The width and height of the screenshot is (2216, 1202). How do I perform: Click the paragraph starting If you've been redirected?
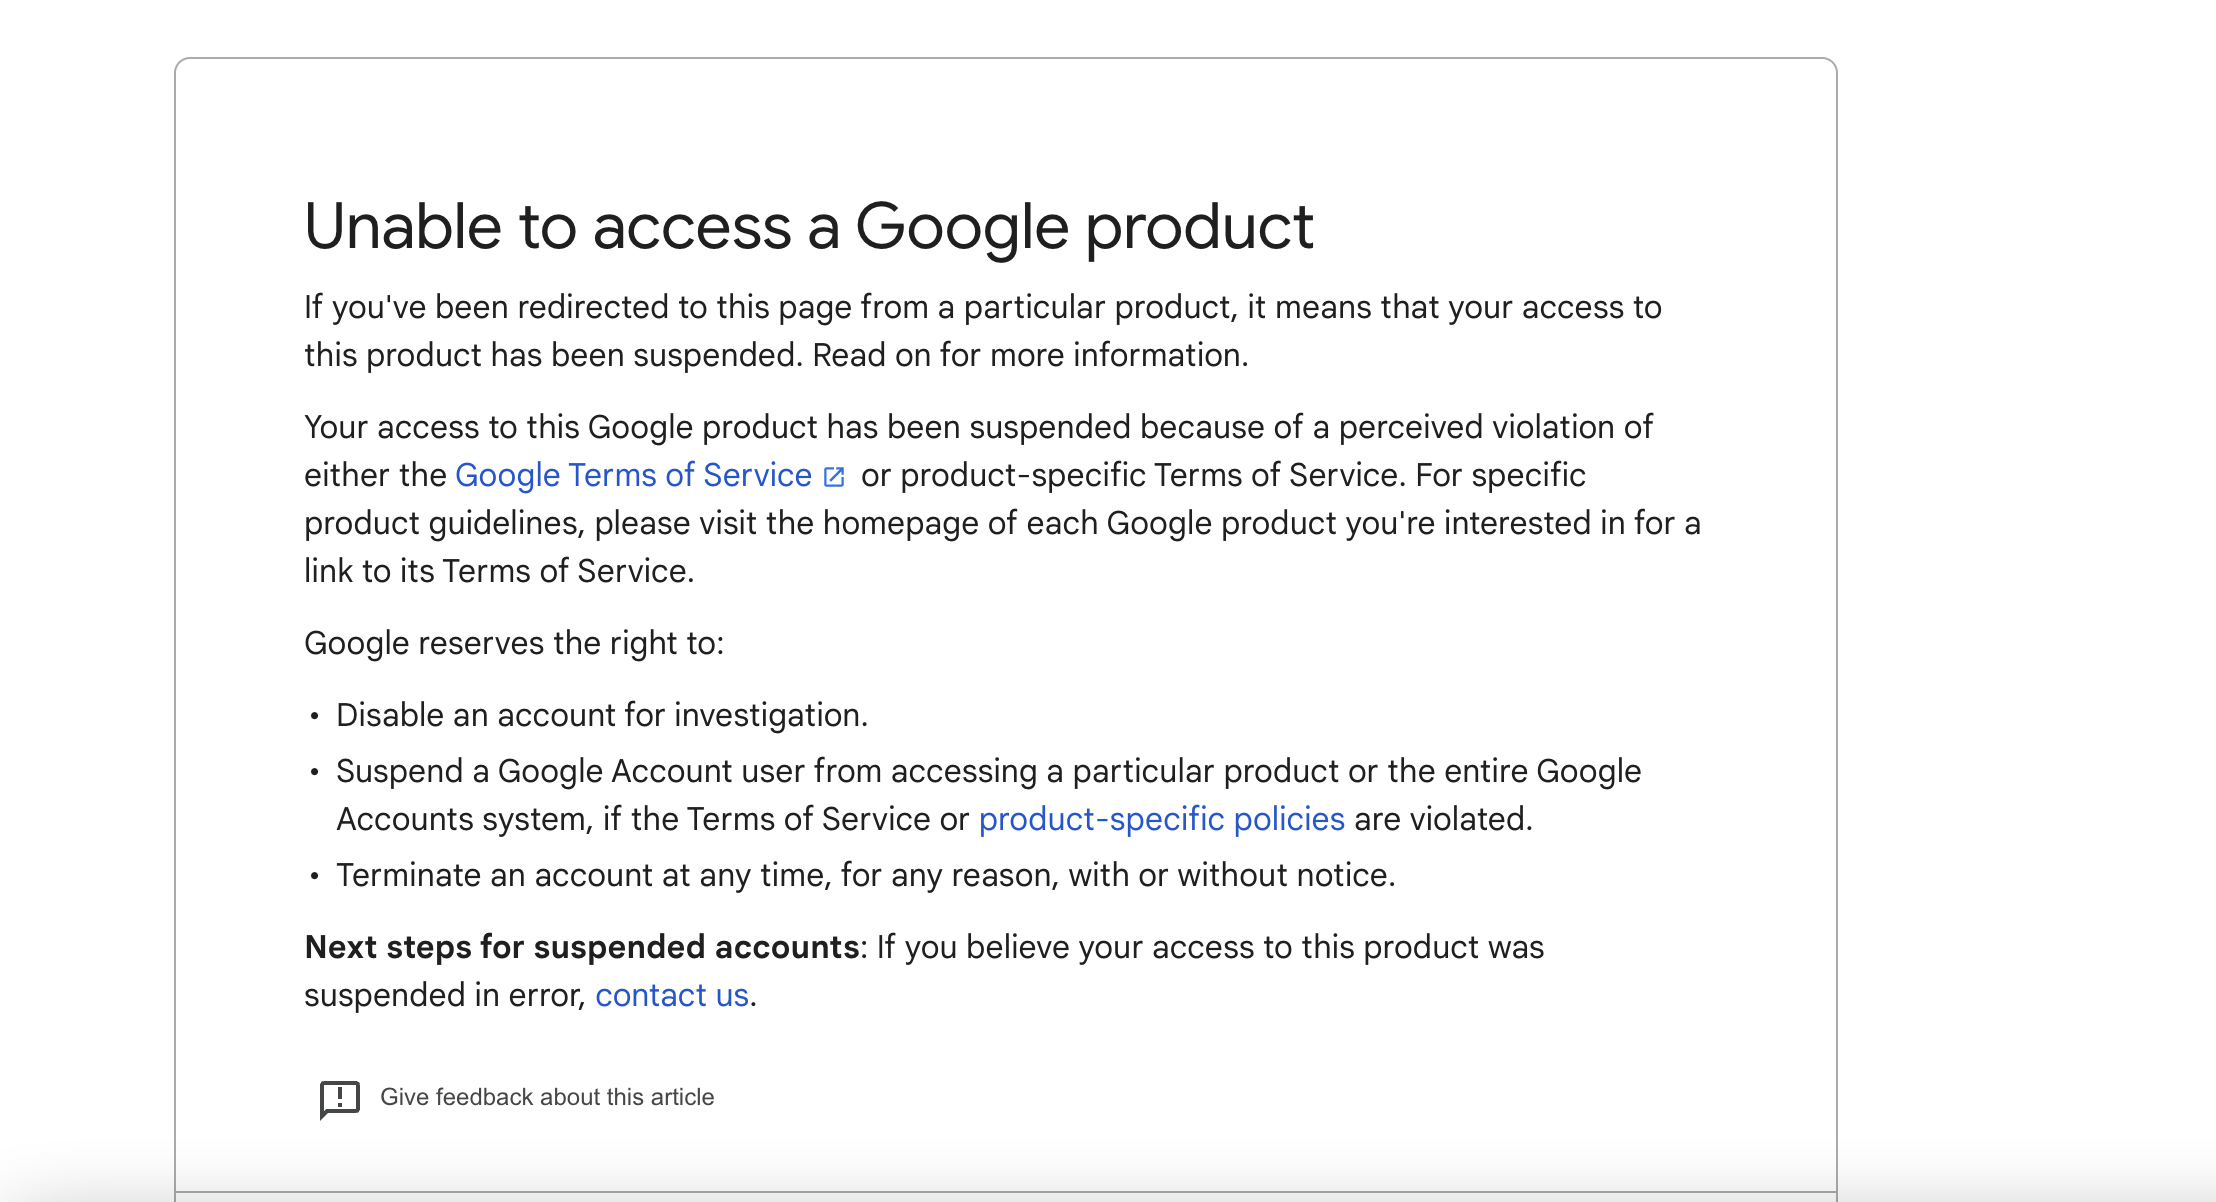click(982, 308)
